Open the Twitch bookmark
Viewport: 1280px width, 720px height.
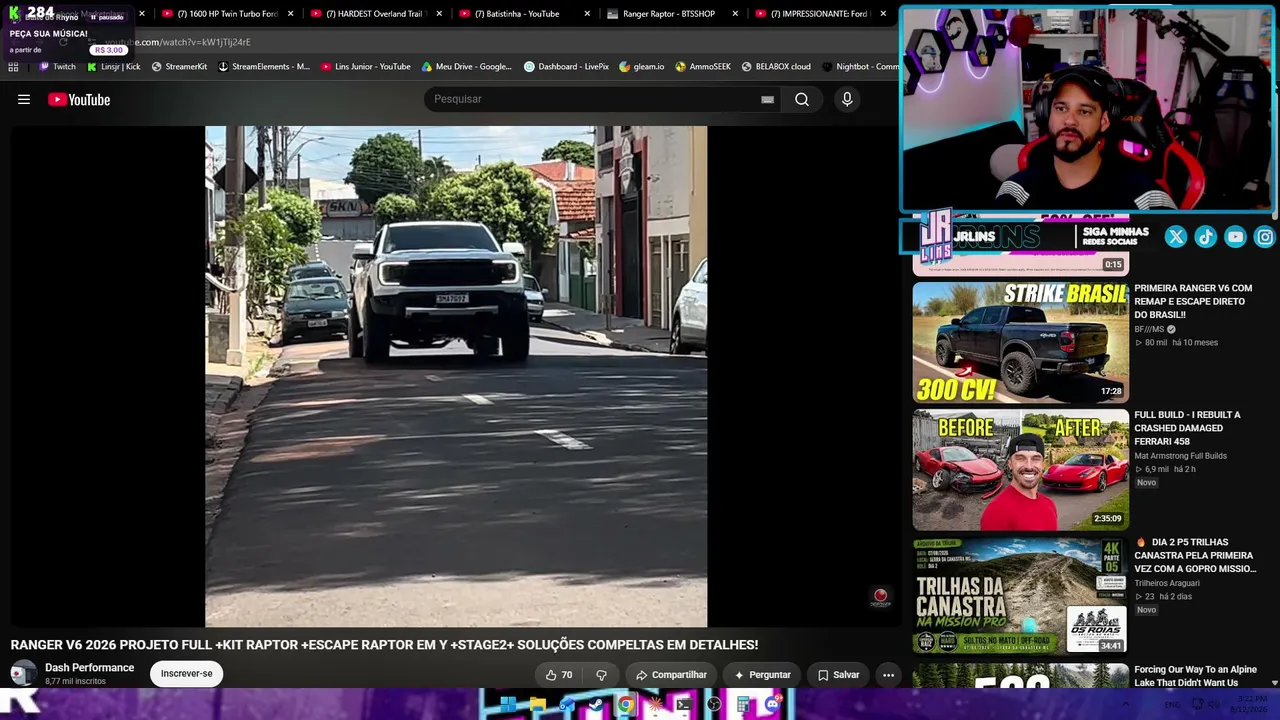[x=57, y=67]
